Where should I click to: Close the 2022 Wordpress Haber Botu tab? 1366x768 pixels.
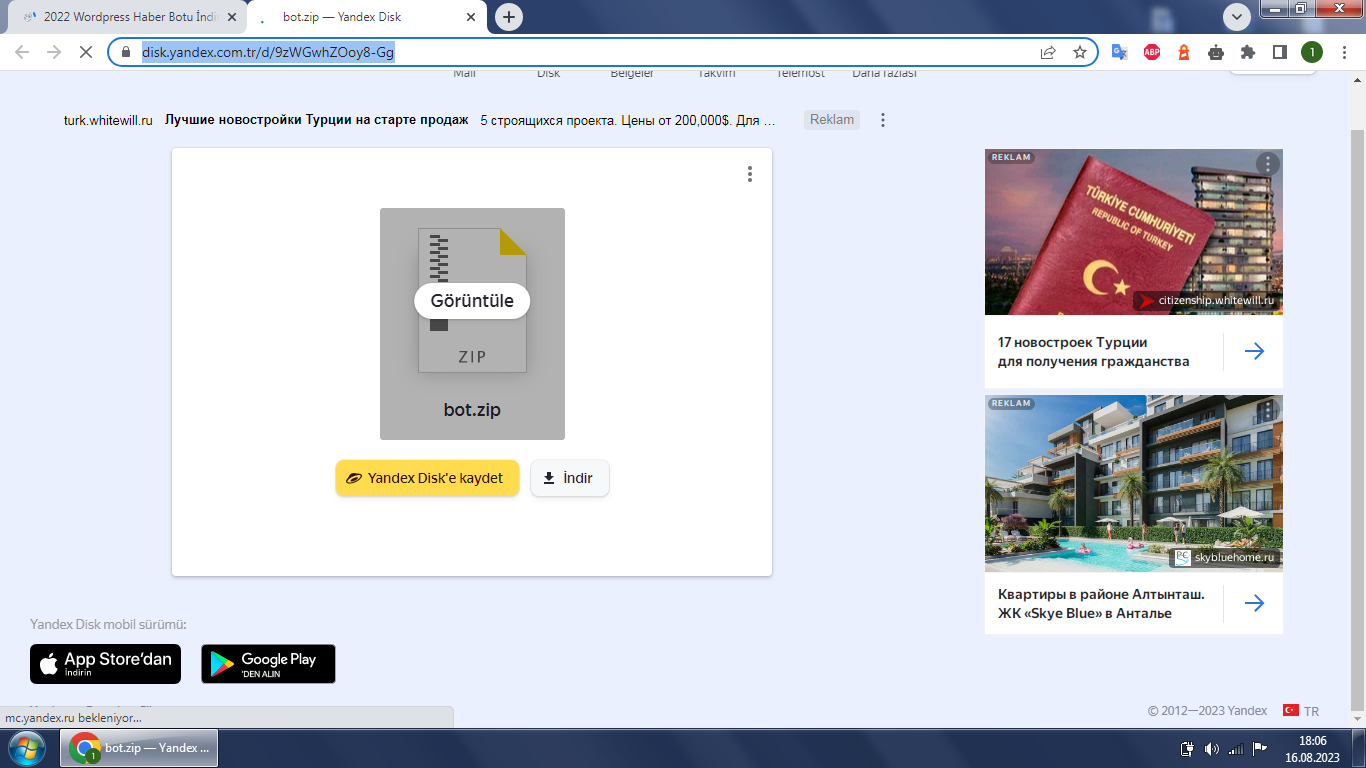[231, 18]
